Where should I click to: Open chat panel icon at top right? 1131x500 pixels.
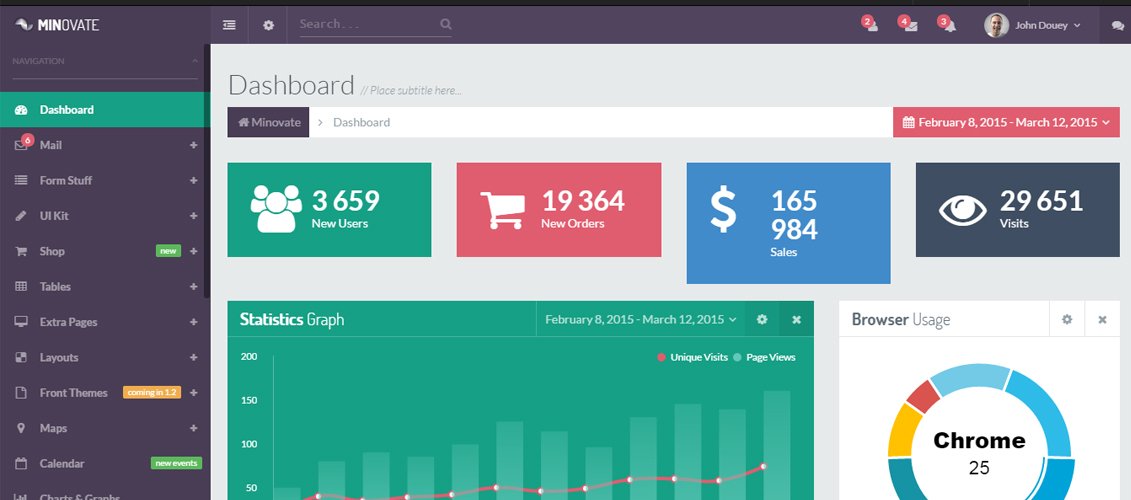coord(1117,26)
